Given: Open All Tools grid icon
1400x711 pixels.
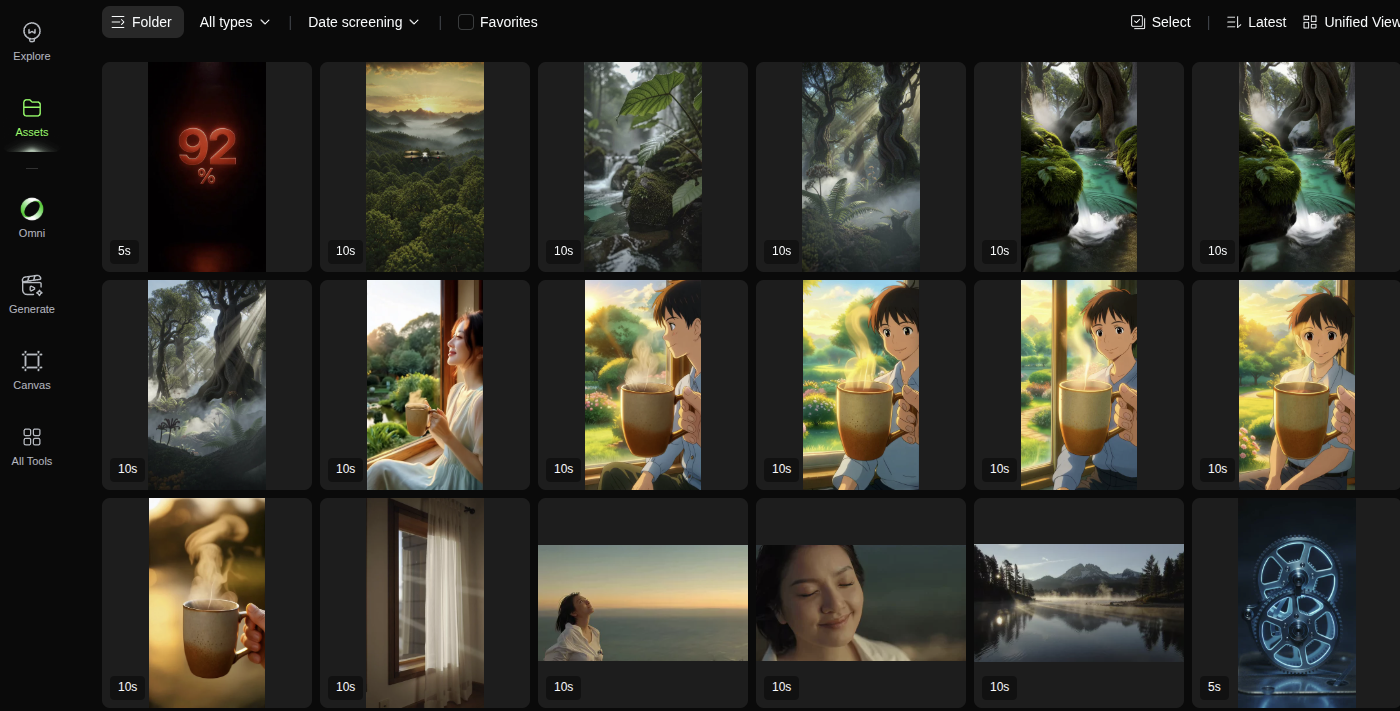Looking at the screenshot, I should click(x=32, y=437).
